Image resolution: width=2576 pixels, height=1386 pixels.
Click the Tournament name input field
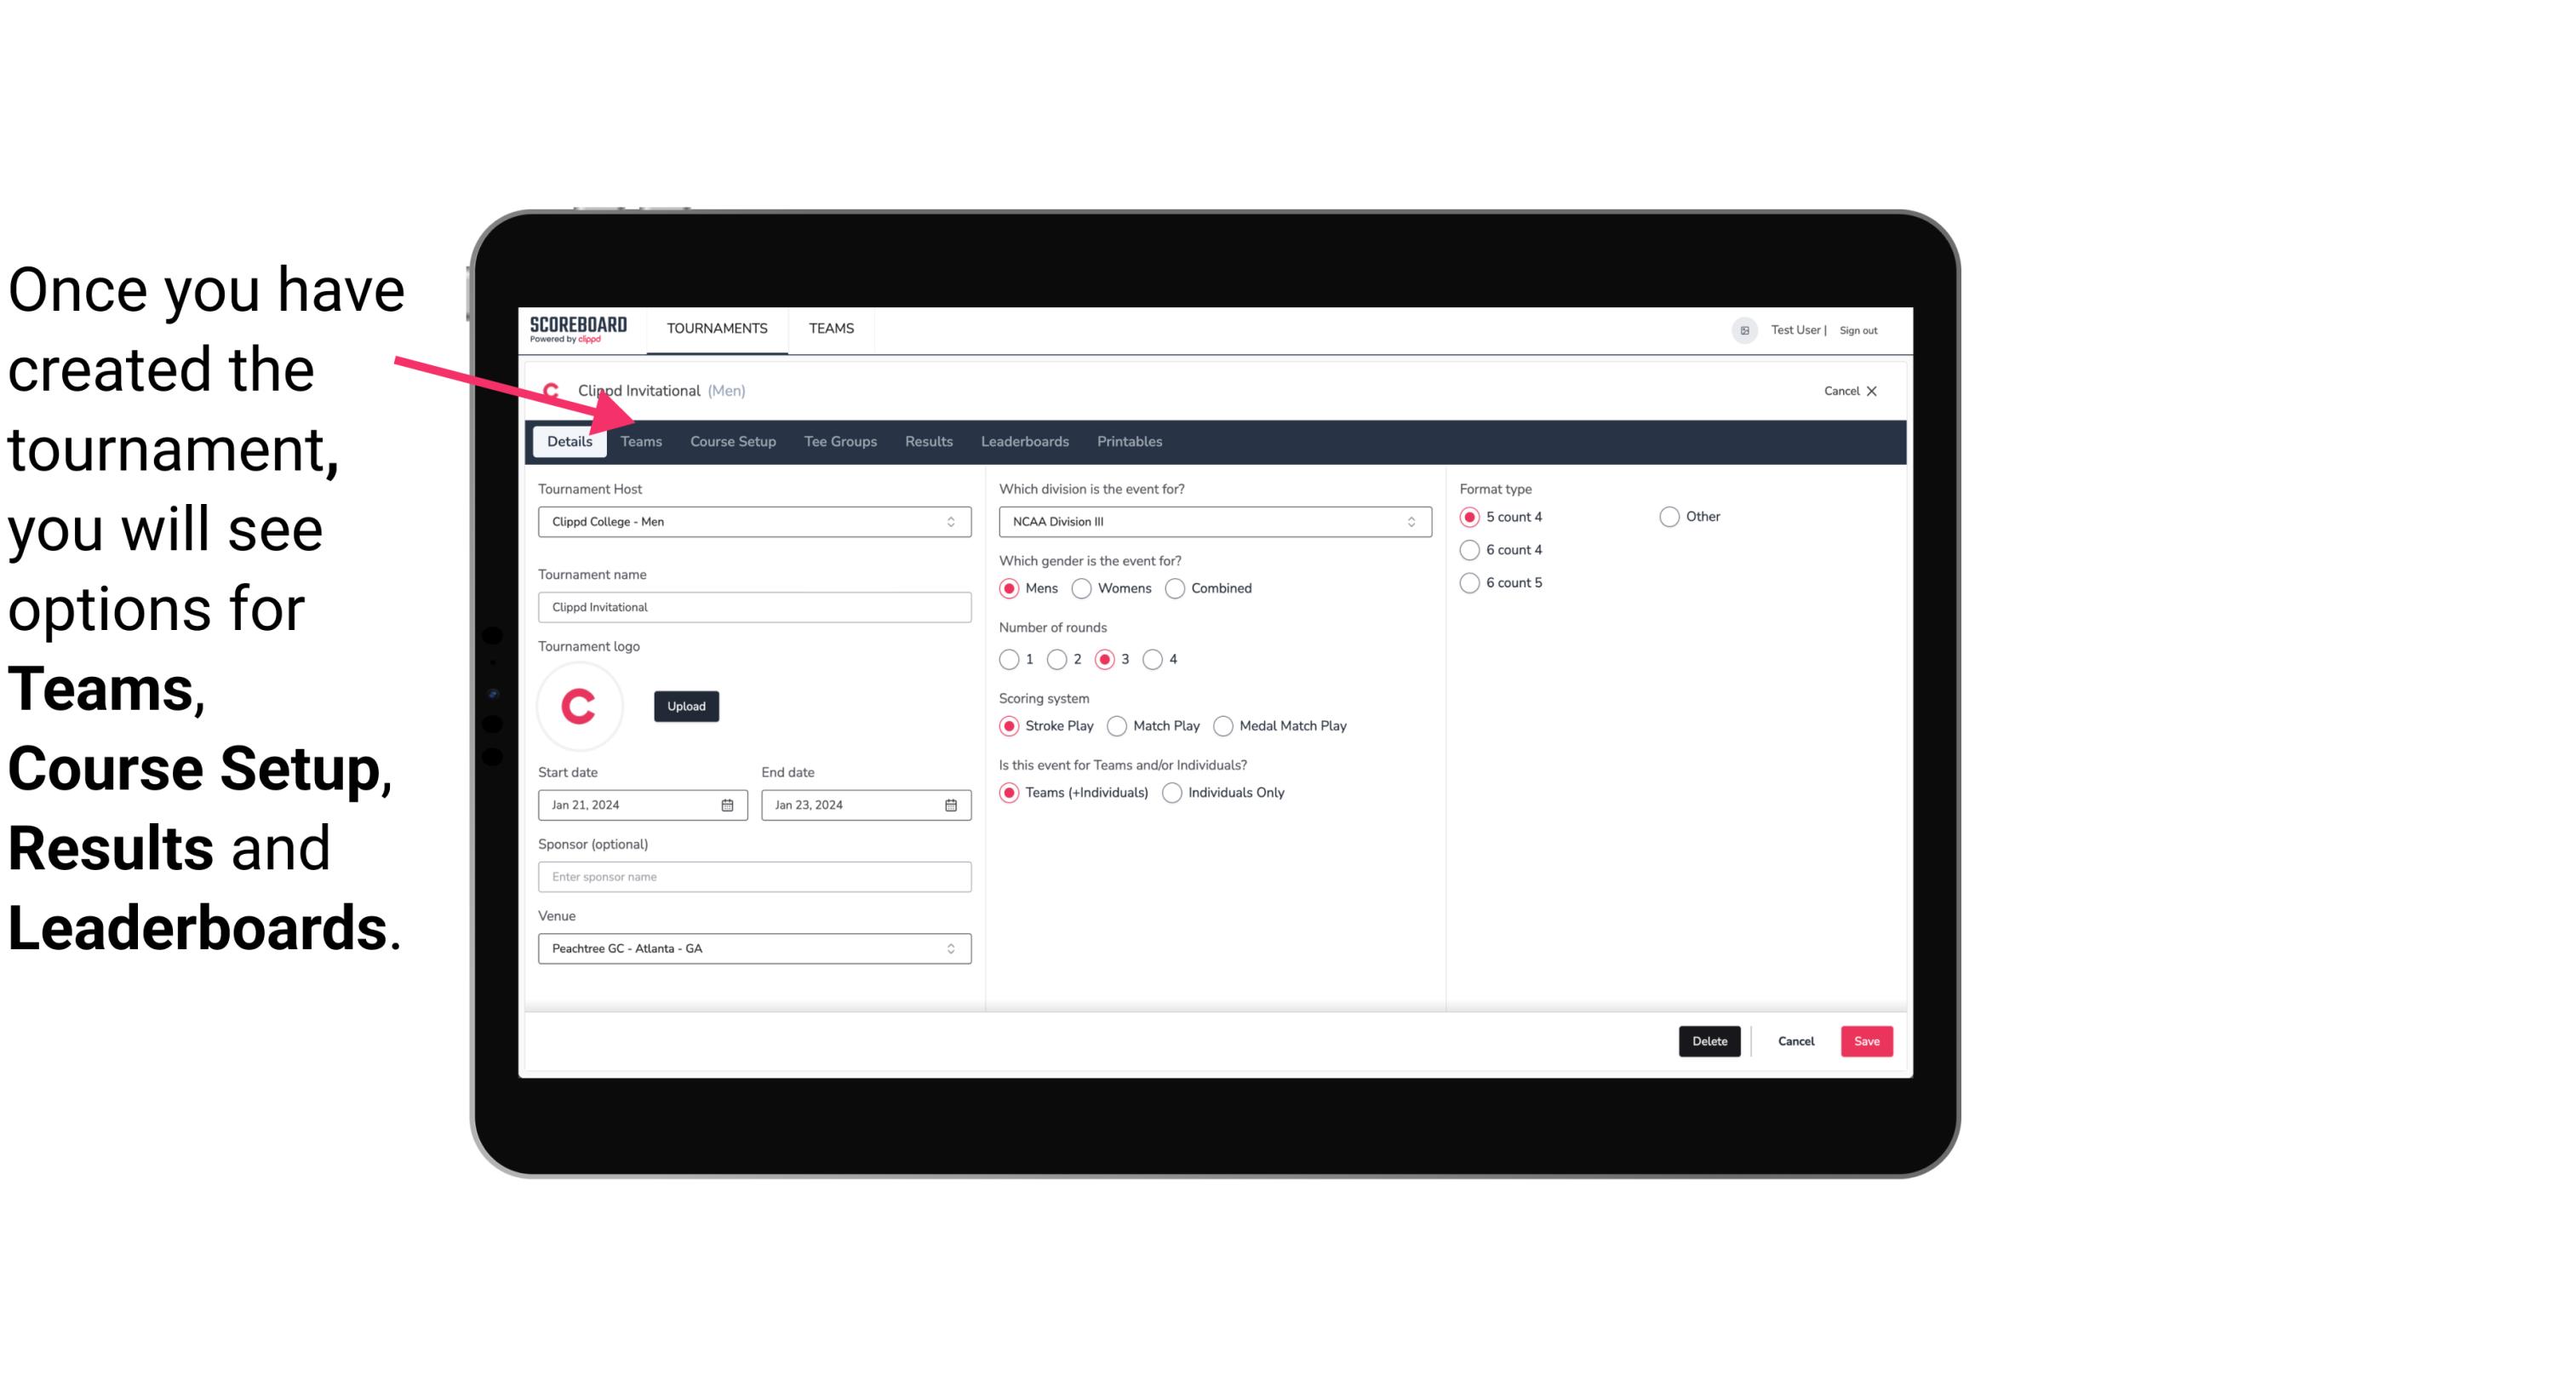coord(754,606)
